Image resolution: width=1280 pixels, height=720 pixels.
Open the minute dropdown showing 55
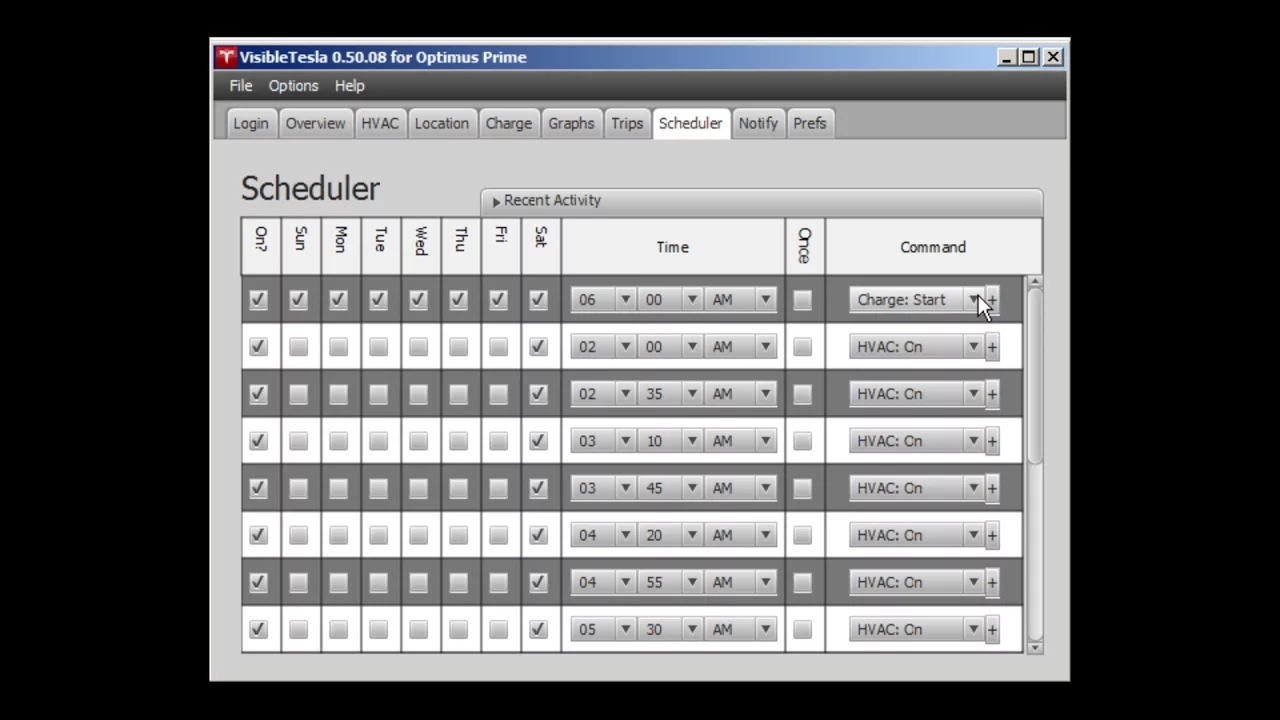click(670, 582)
